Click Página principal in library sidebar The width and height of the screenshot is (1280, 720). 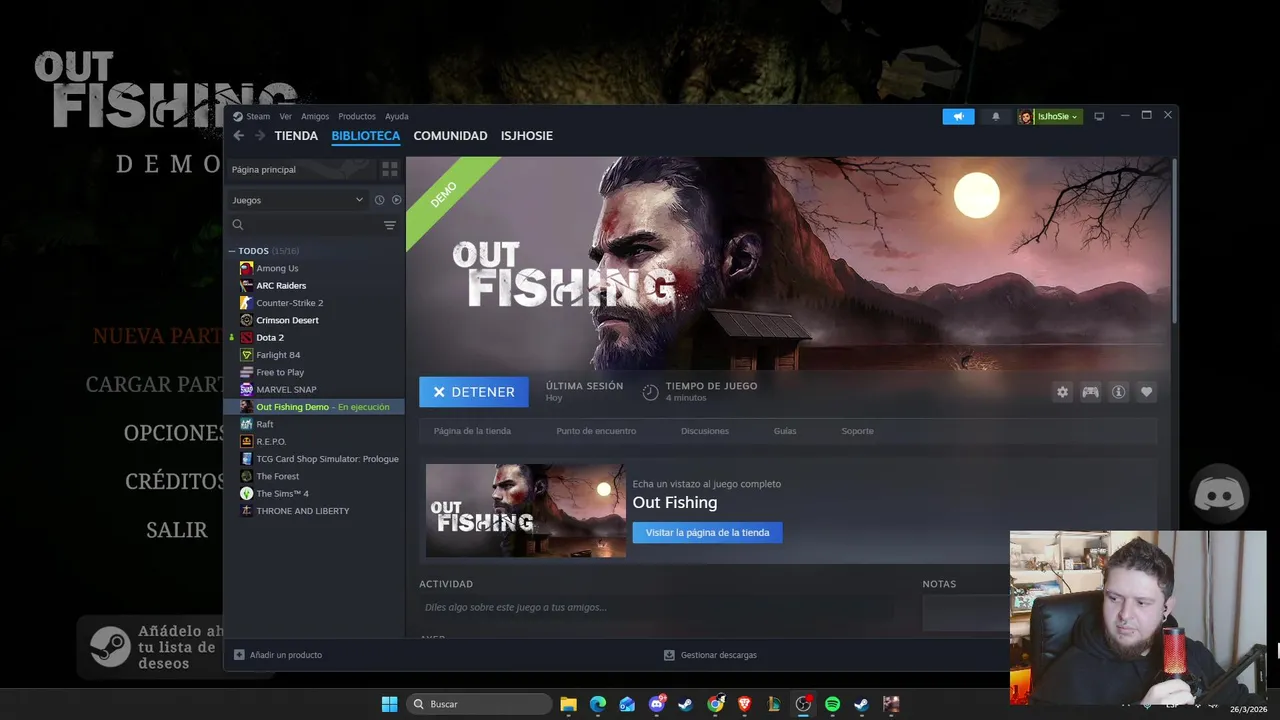pos(300,169)
